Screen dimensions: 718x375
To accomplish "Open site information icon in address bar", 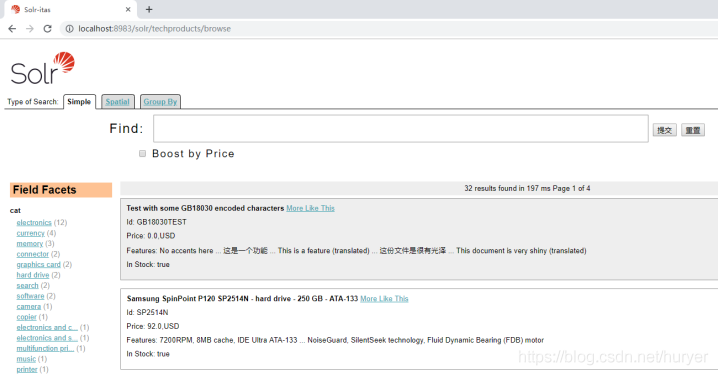I will coord(69,28).
